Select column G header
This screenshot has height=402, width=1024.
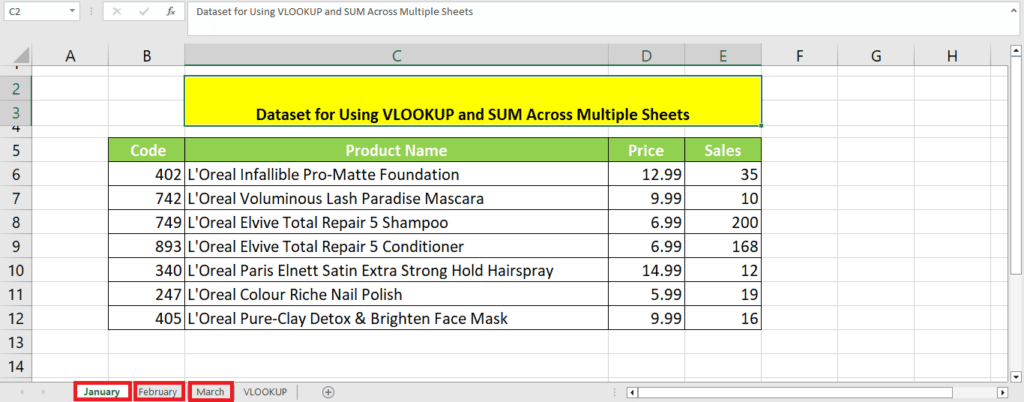coord(876,57)
